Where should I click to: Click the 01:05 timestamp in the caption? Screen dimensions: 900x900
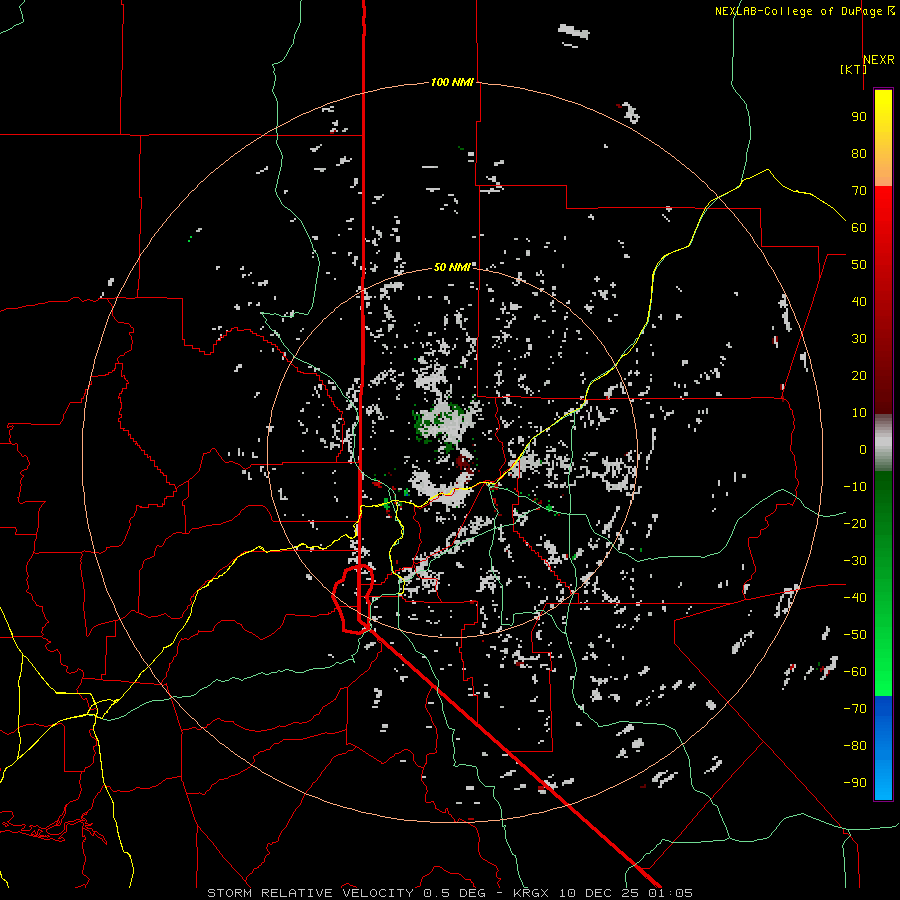click(x=670, y=893)
